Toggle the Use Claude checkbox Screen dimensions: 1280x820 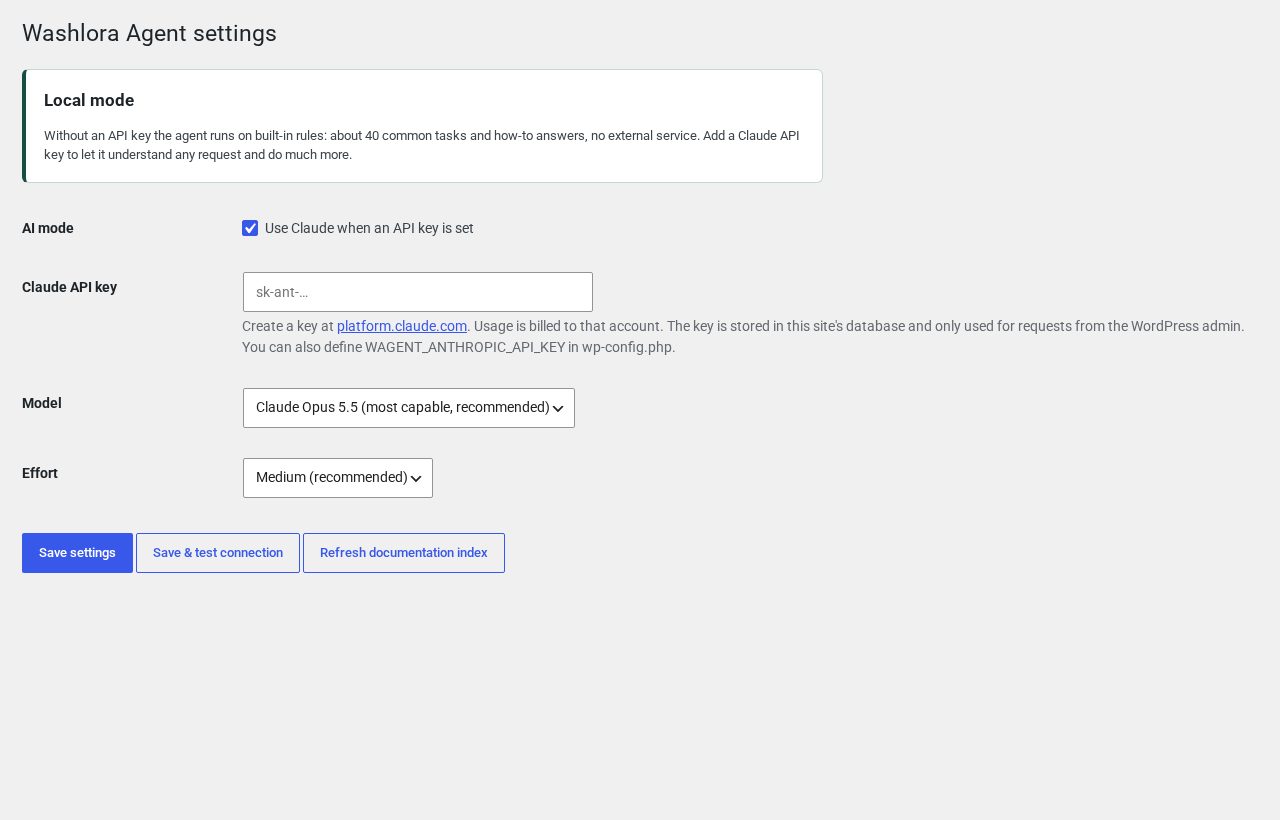coord(250,228)
